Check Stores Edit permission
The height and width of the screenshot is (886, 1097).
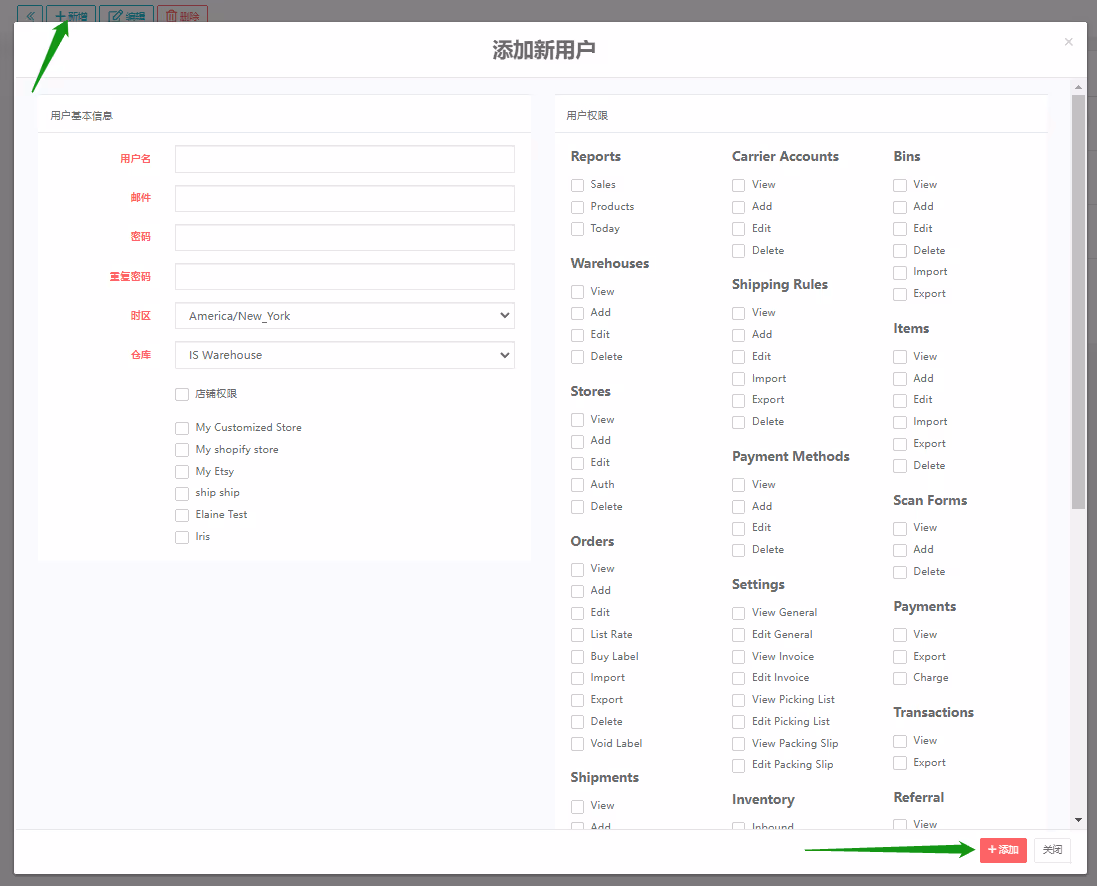coord(577,463)
